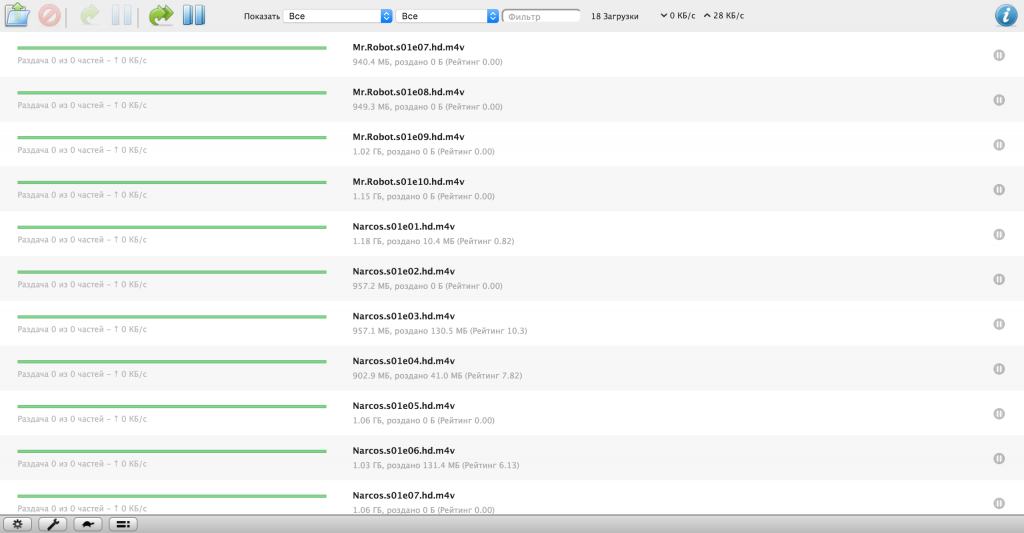
Task: Pause Narcos.s01e05.hd.m4v torrent
Action: (999, 413)
